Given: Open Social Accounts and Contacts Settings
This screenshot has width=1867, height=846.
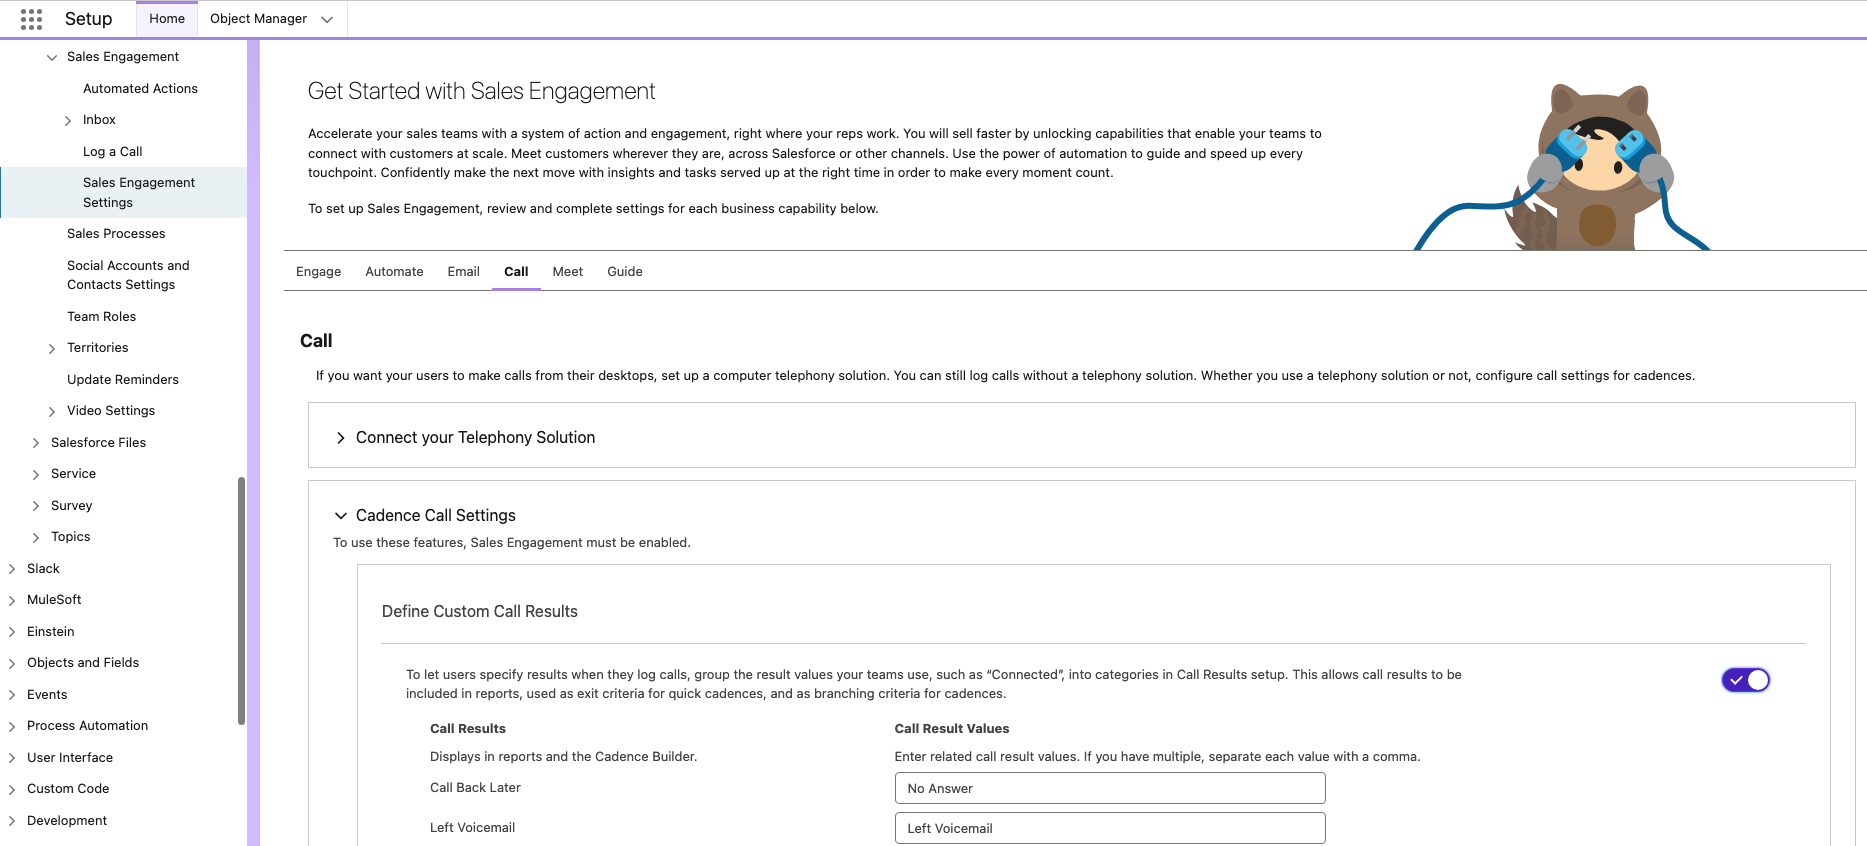Looking at the screenshot, I should pyautogui.click(x=128, y=275).
